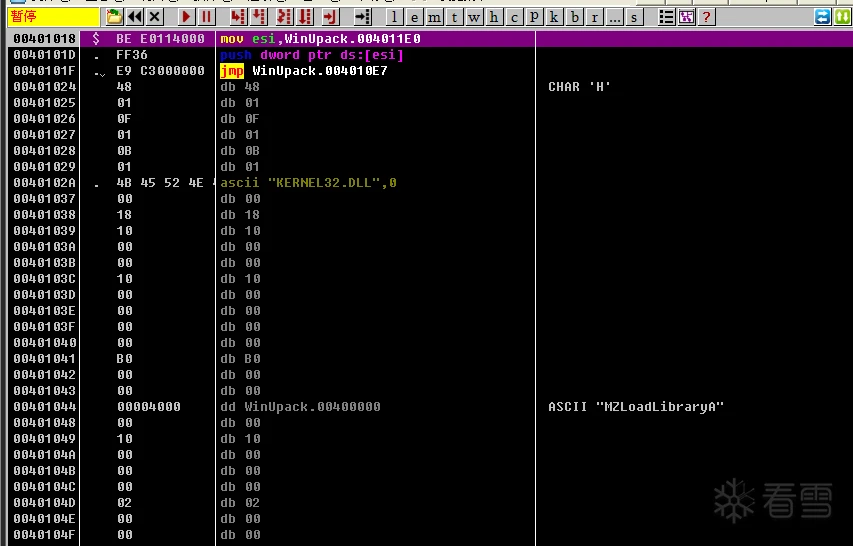Open Executable modules with the e button
This screenshot has width=853, height=546.
[x=414, y=17]
